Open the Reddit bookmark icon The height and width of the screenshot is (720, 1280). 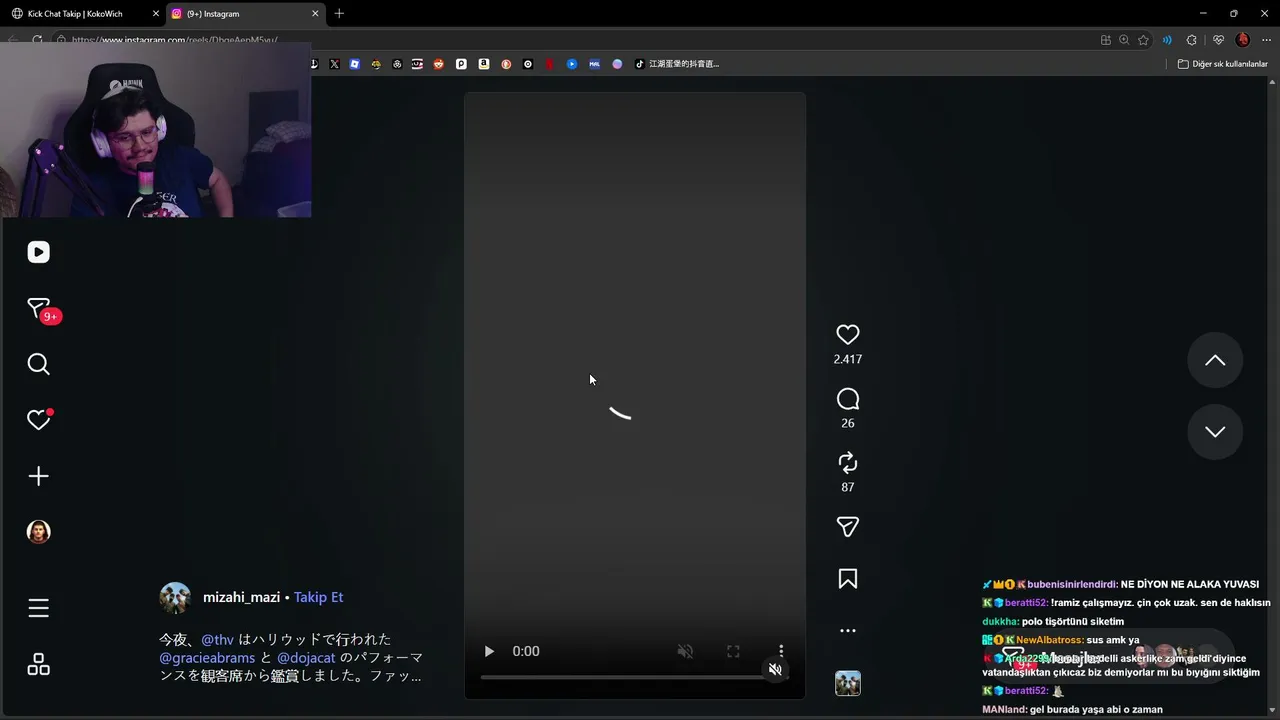coord(438,64)
